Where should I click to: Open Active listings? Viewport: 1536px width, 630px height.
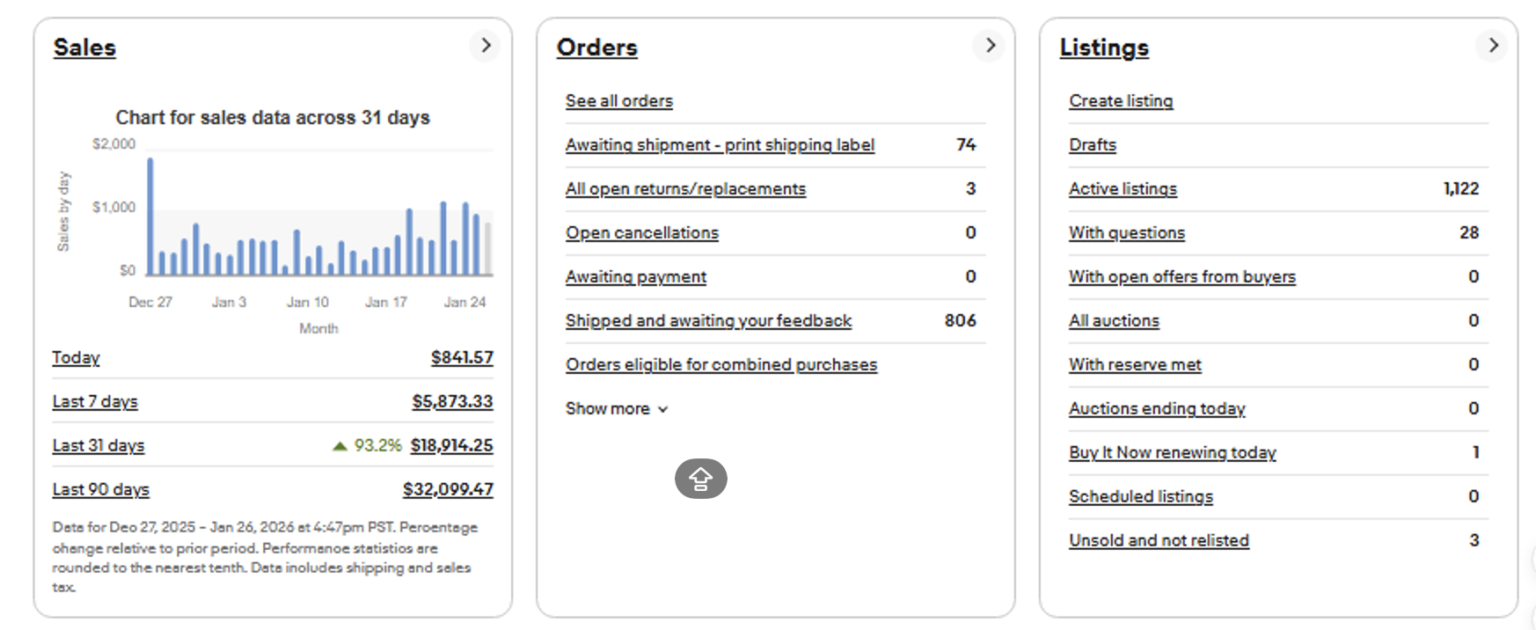point(1122,189)
